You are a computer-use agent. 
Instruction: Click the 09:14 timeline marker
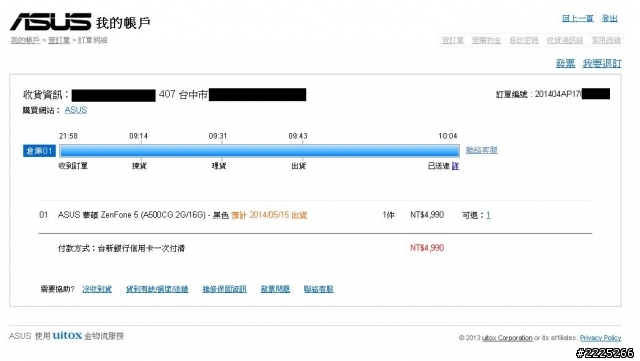click(x=138, y=136)
